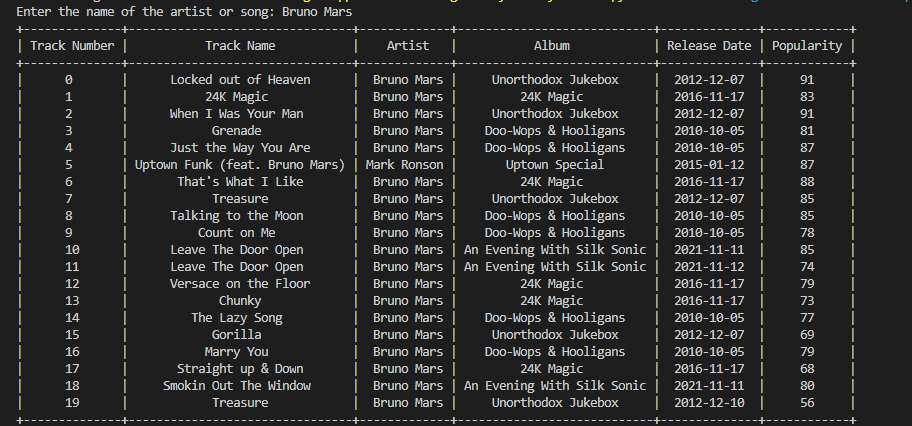Screen dimensions: 912x426
Task: Click popularity value "56"
Action: pyautogui.click(x=807, y=403)
